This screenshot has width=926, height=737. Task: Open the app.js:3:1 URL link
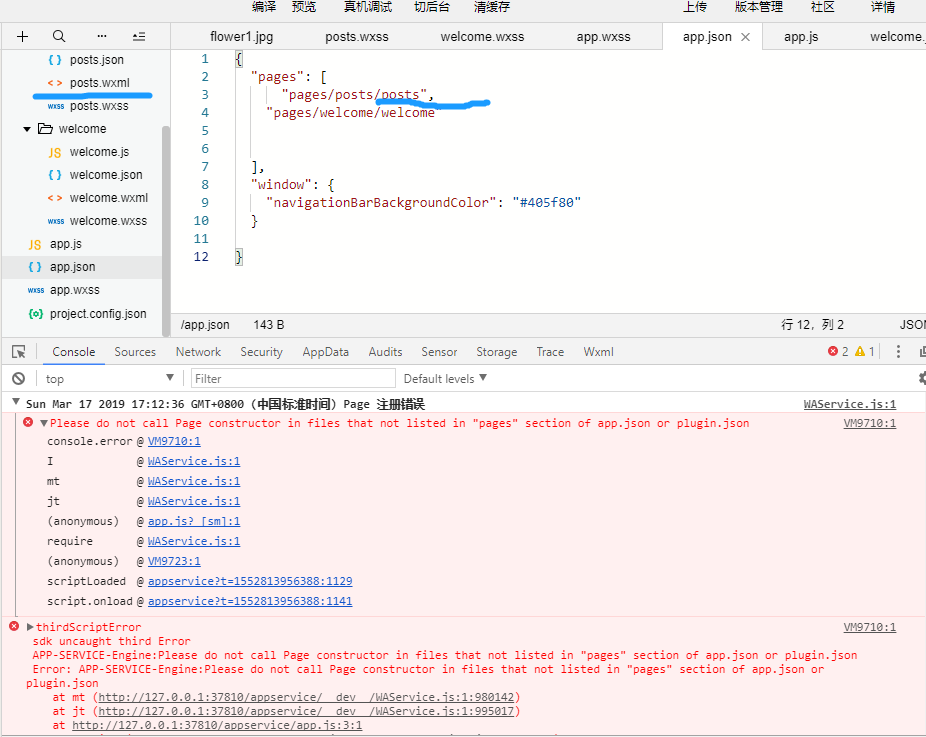coord(217,725)
